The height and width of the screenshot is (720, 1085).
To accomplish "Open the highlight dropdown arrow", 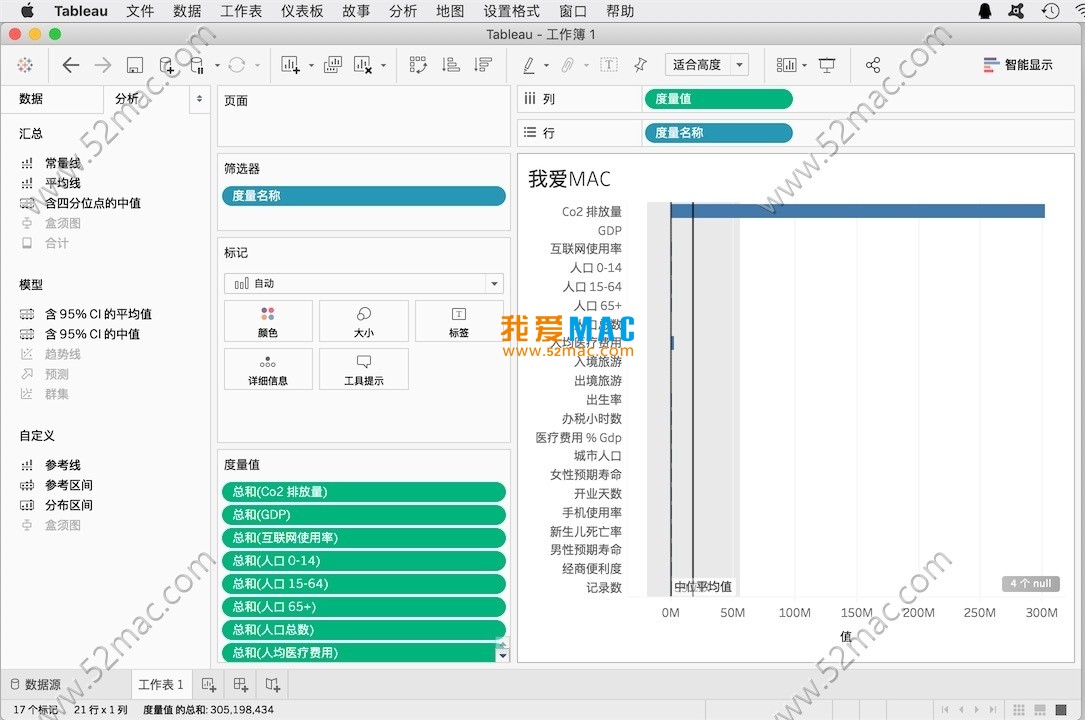I will [547, 66].
